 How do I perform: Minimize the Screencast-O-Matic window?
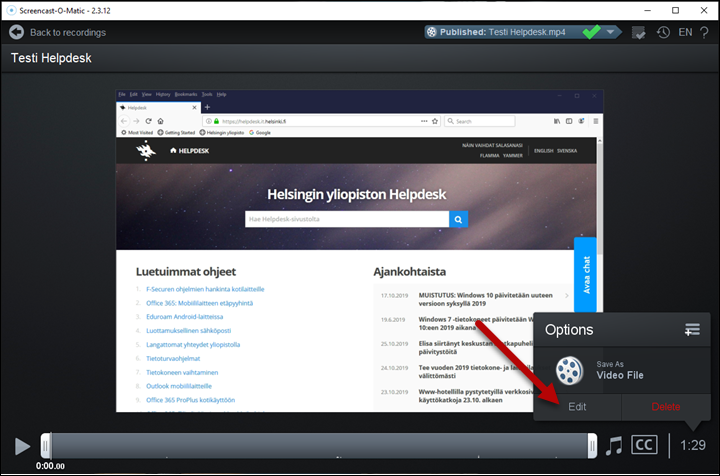point(647,10)
